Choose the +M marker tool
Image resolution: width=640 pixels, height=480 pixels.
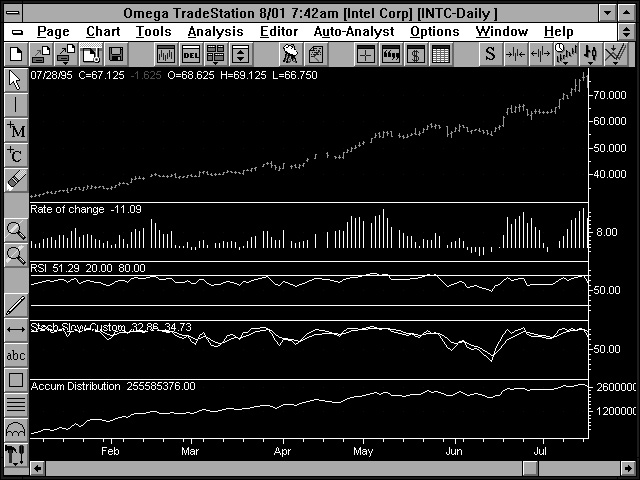click(15, 129)
